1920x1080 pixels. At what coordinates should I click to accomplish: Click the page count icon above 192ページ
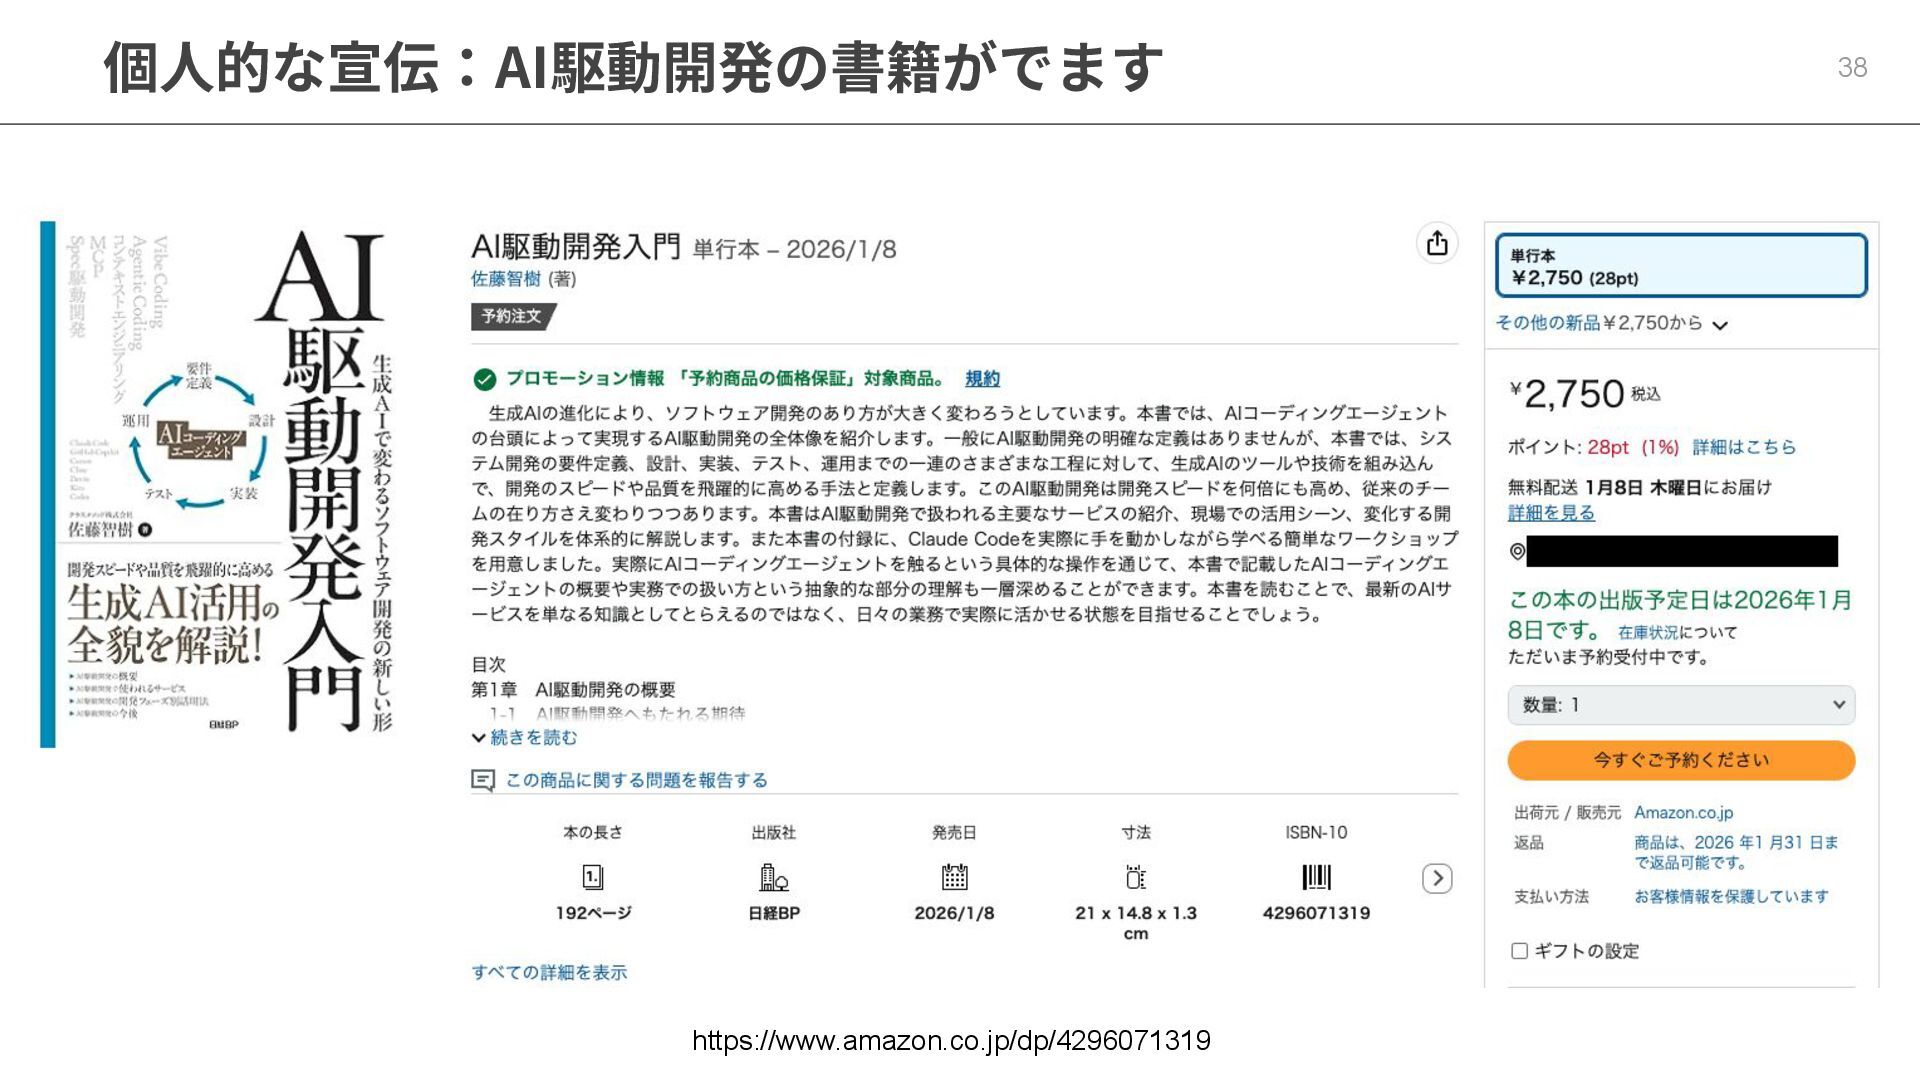point(593,877)
